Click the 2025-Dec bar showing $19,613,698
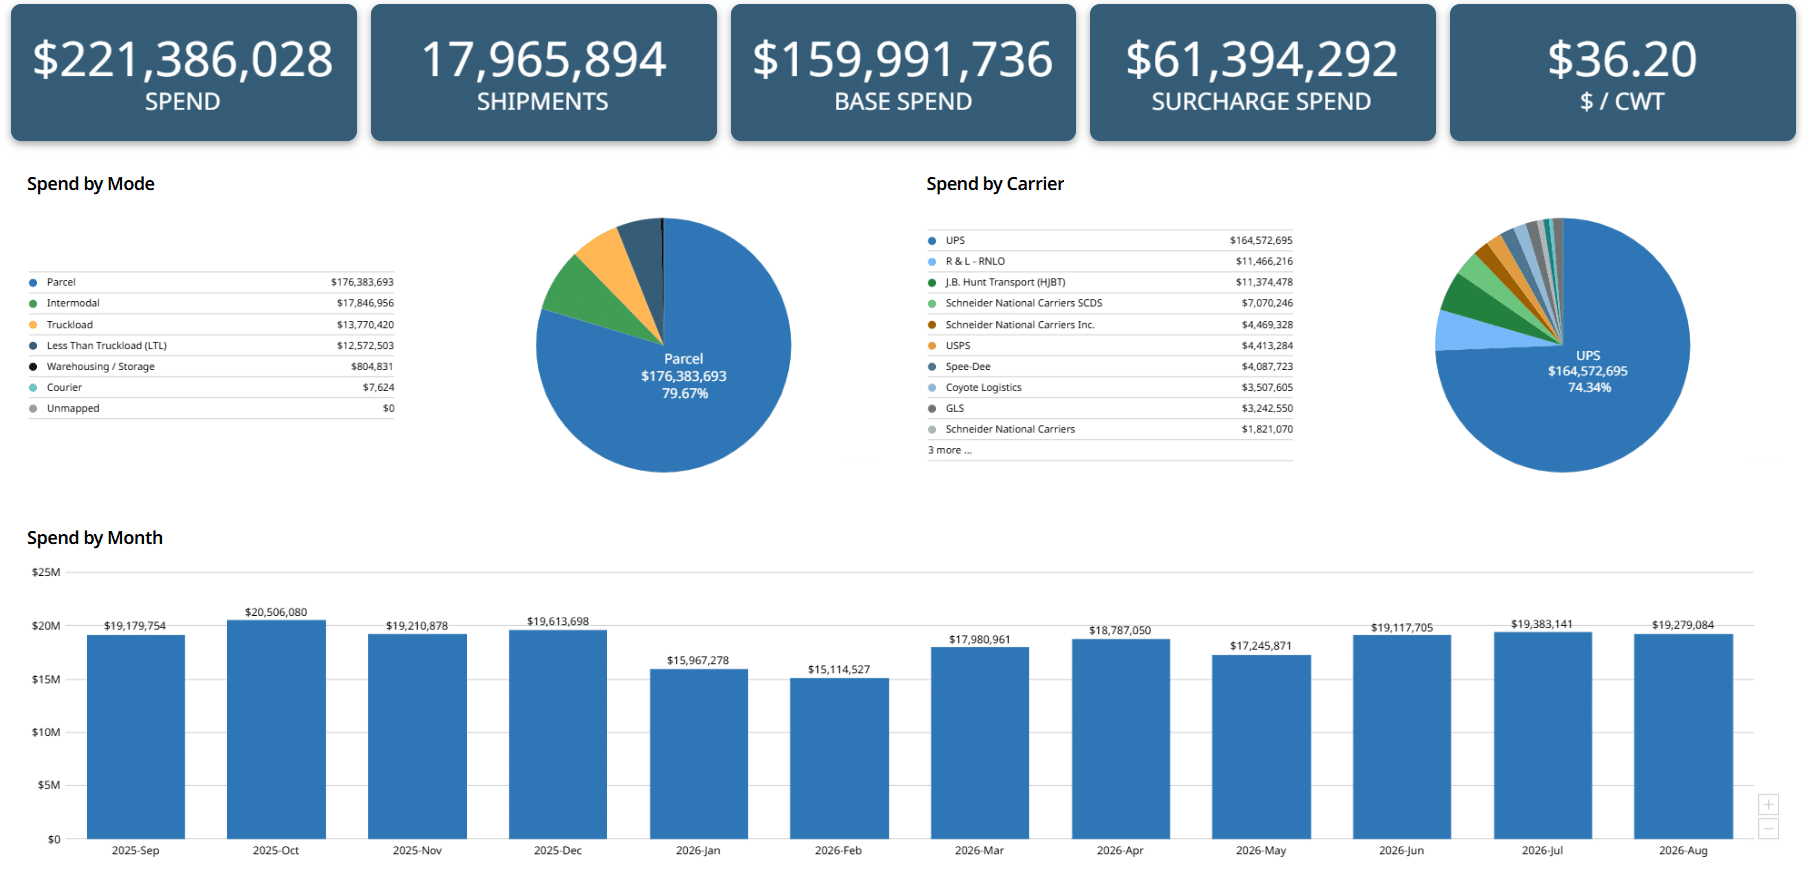 pos(558,735)
